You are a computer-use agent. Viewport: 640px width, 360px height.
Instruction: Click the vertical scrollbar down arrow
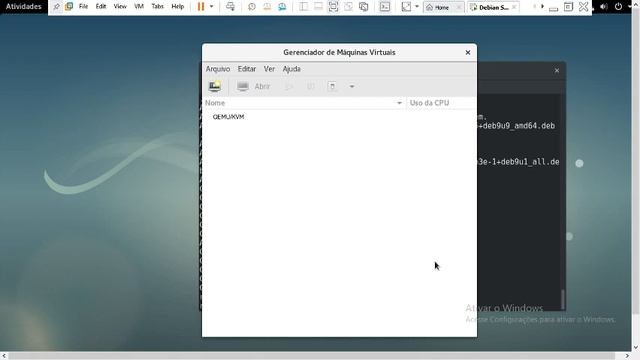click(x=636, y=347)
